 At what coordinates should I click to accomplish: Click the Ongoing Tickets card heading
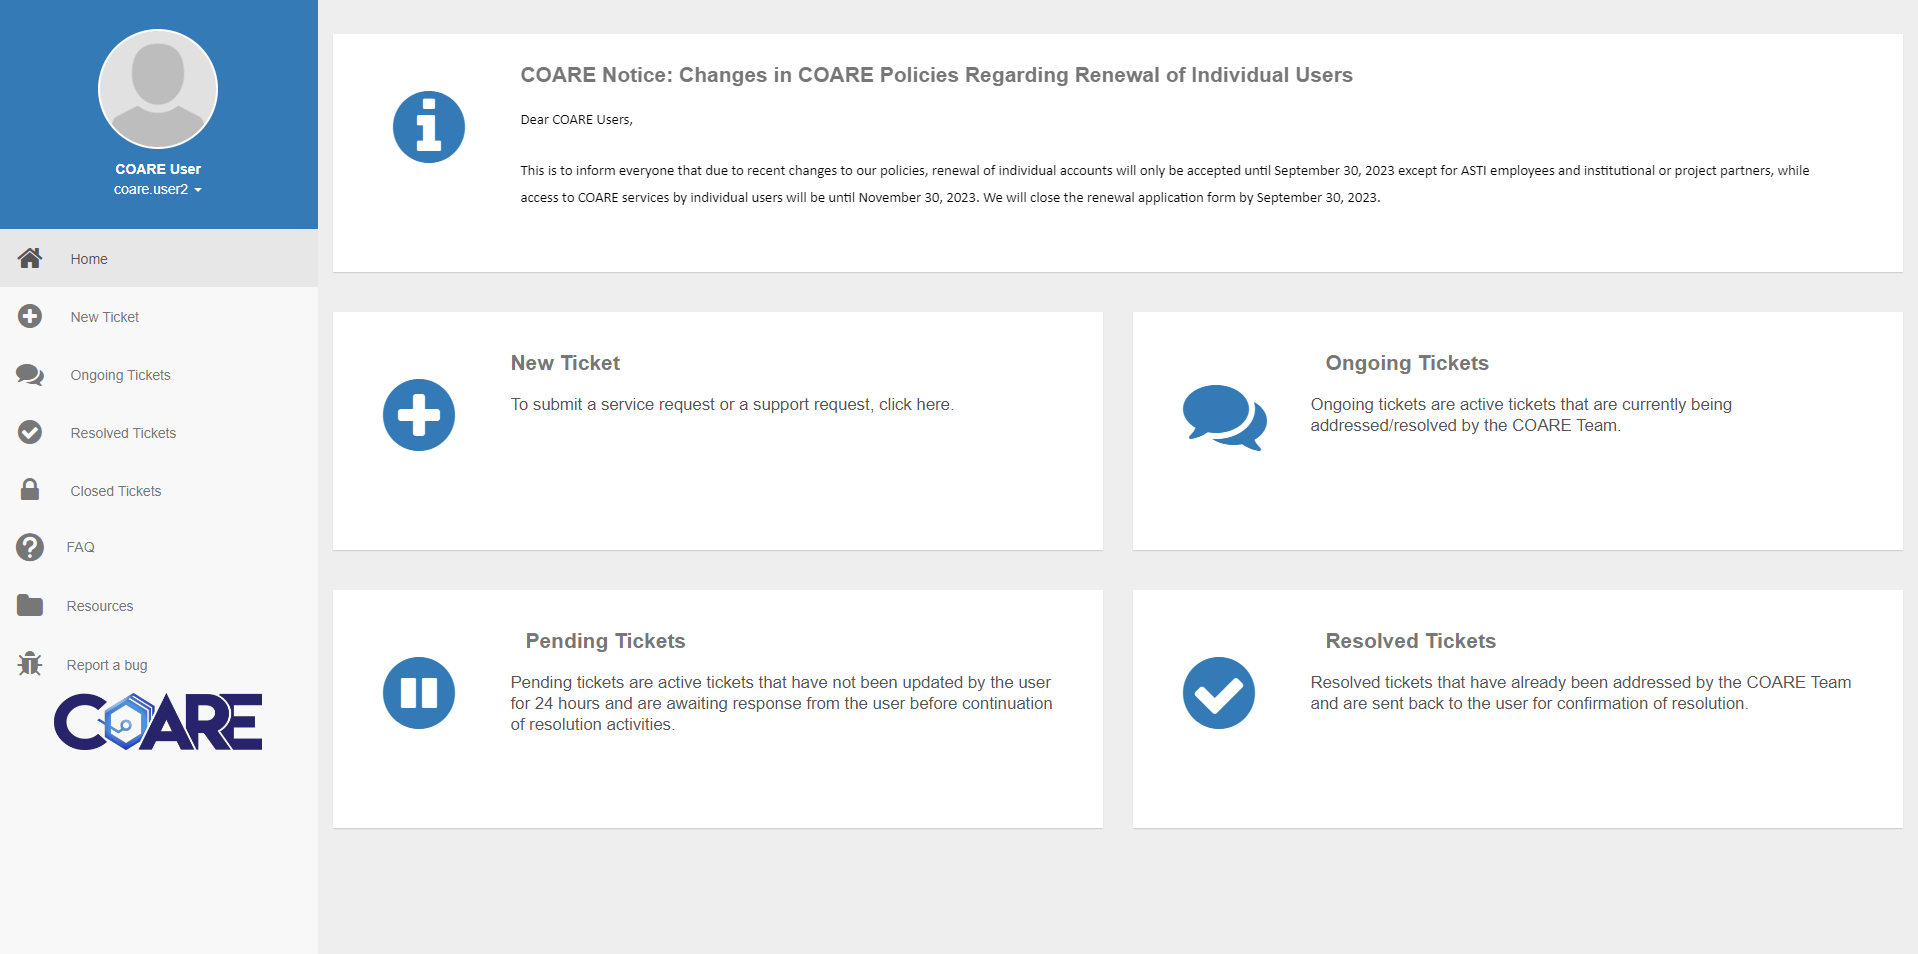[x=1407, y=363]
